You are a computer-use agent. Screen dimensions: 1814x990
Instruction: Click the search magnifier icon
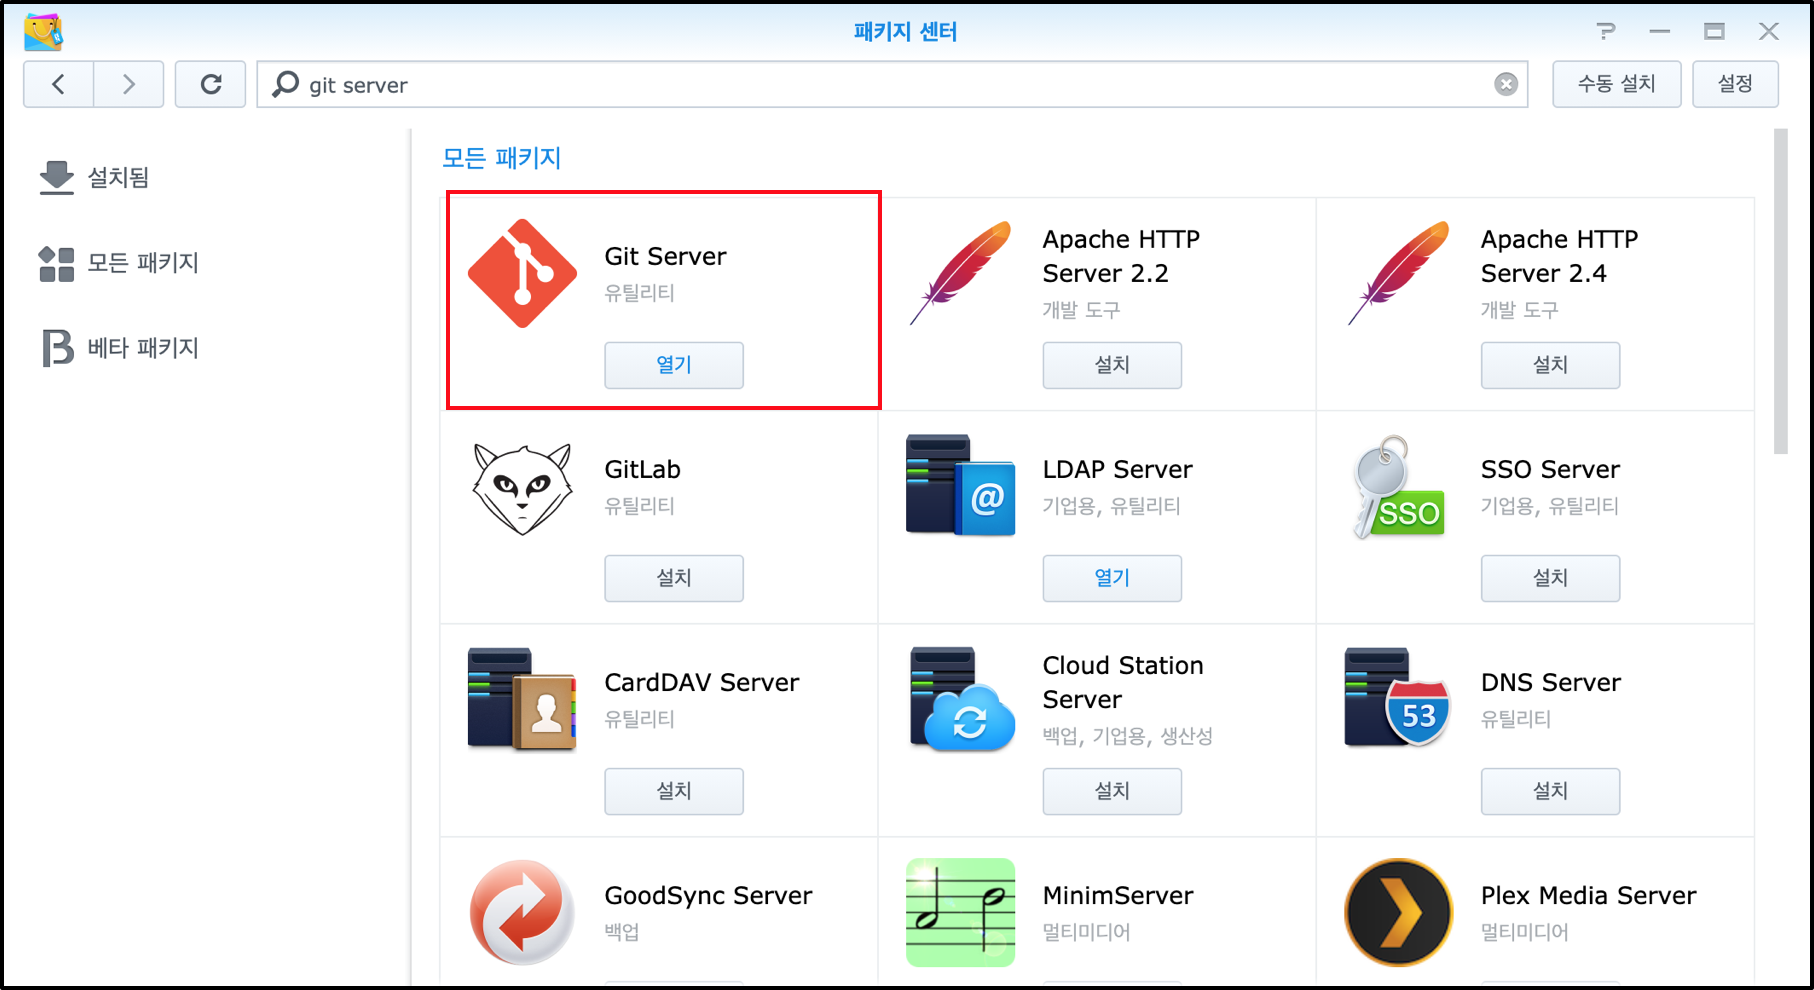click(x=286, y=84)
